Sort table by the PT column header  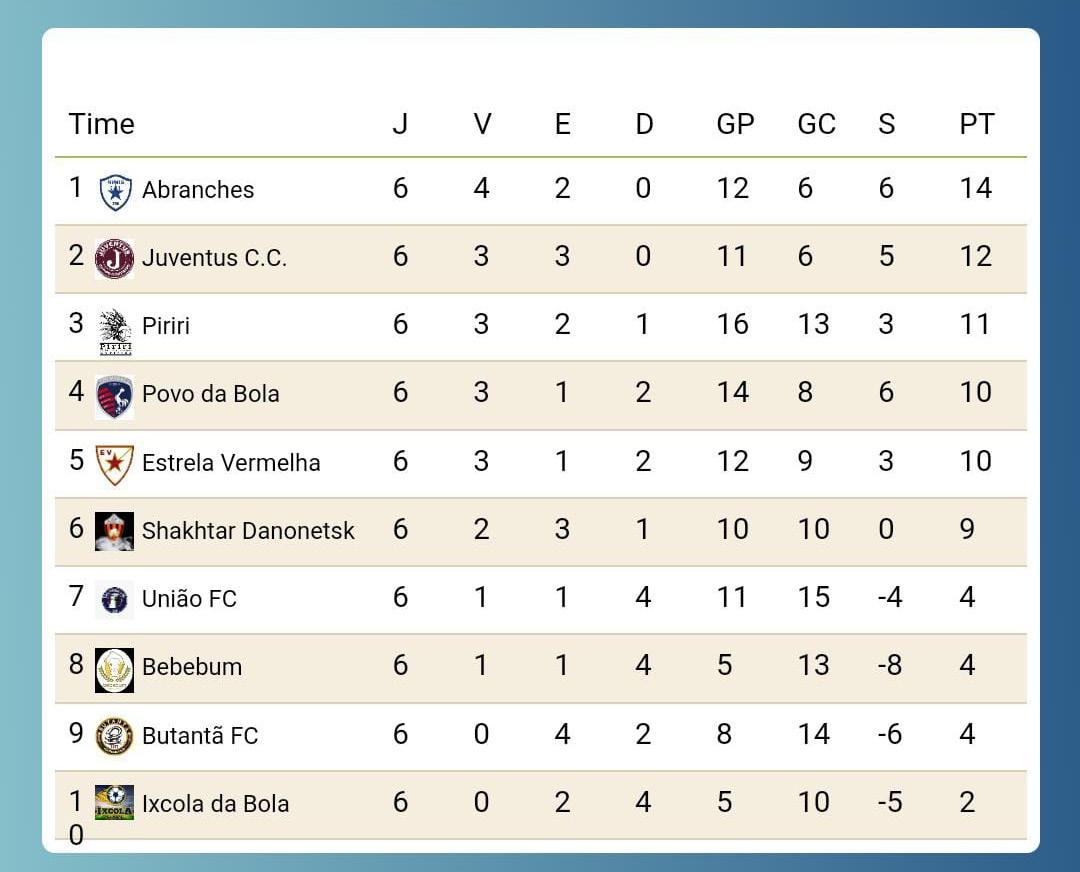[x=976, y=124]
